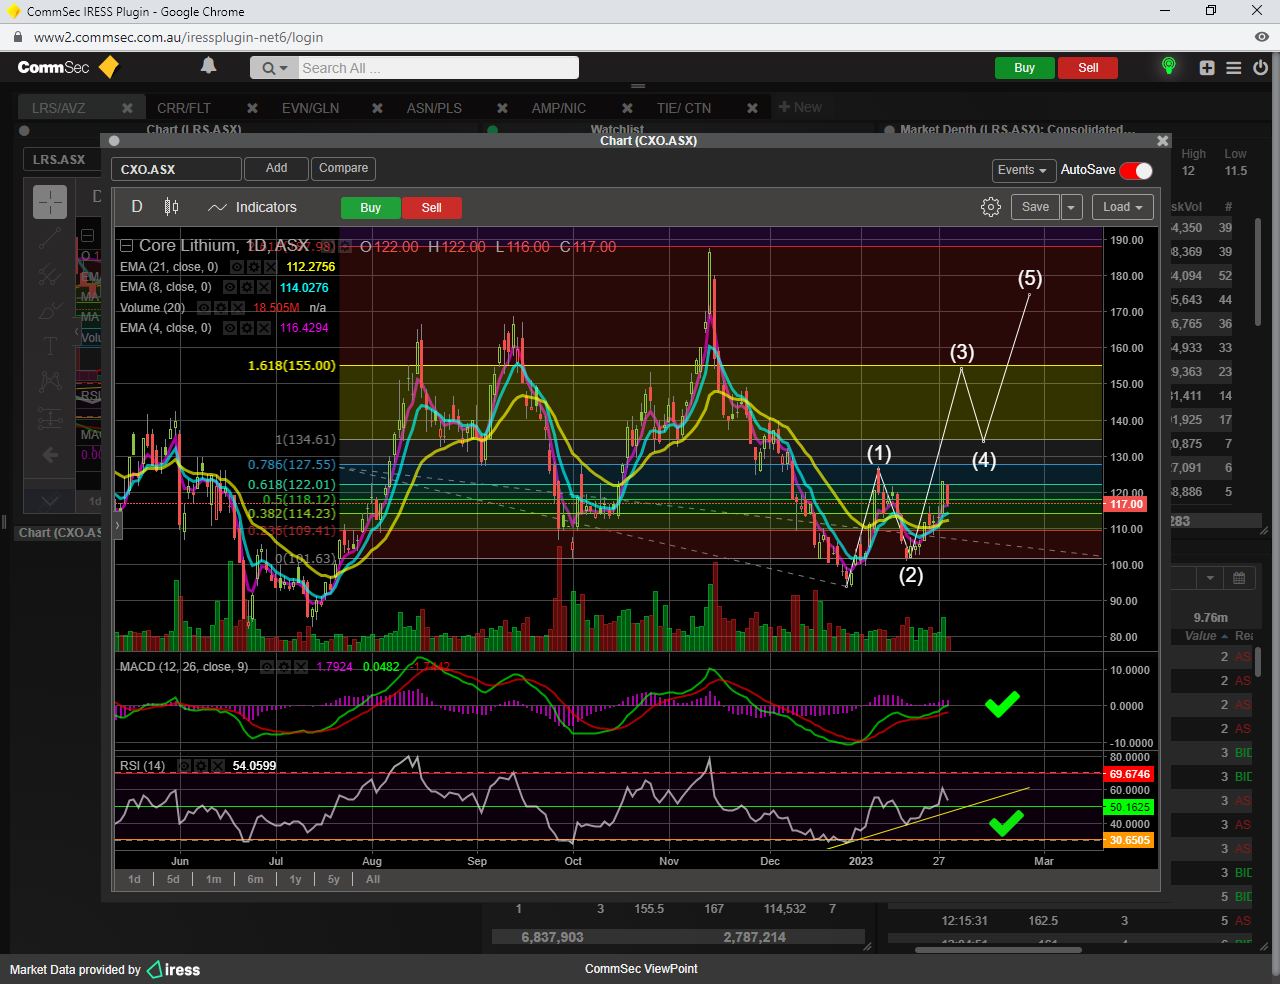Expand the Load dropdown menu

click(1123, 207)
